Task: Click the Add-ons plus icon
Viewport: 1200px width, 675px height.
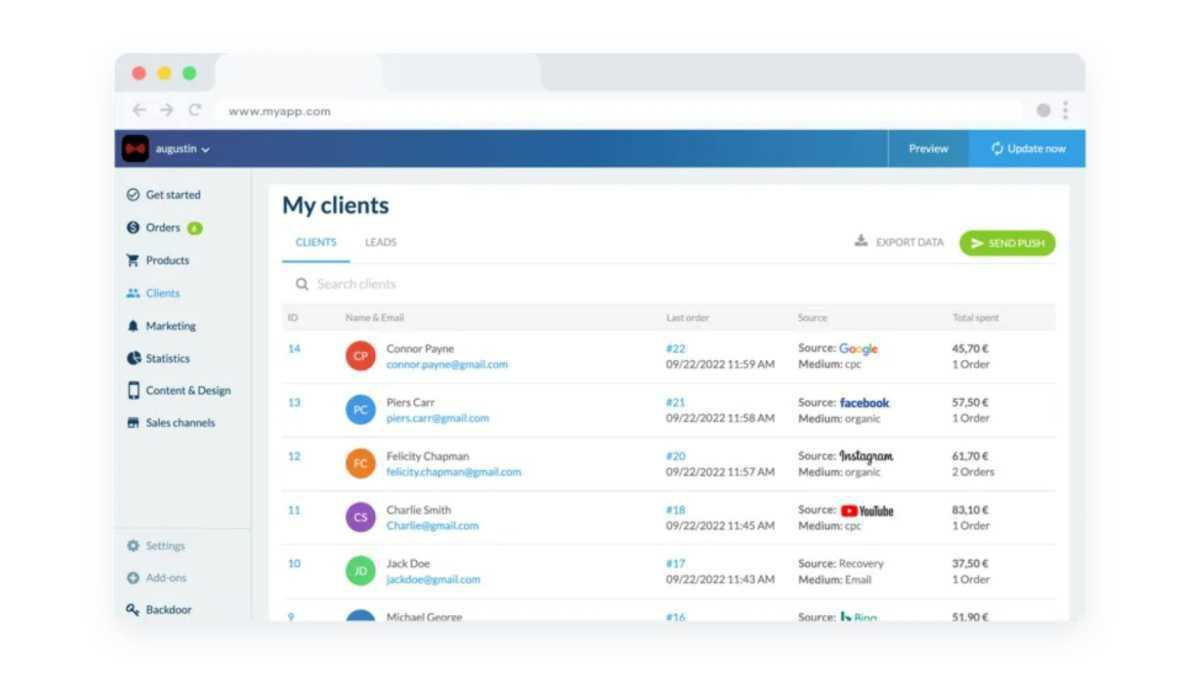Action: [x=133, y=578]
